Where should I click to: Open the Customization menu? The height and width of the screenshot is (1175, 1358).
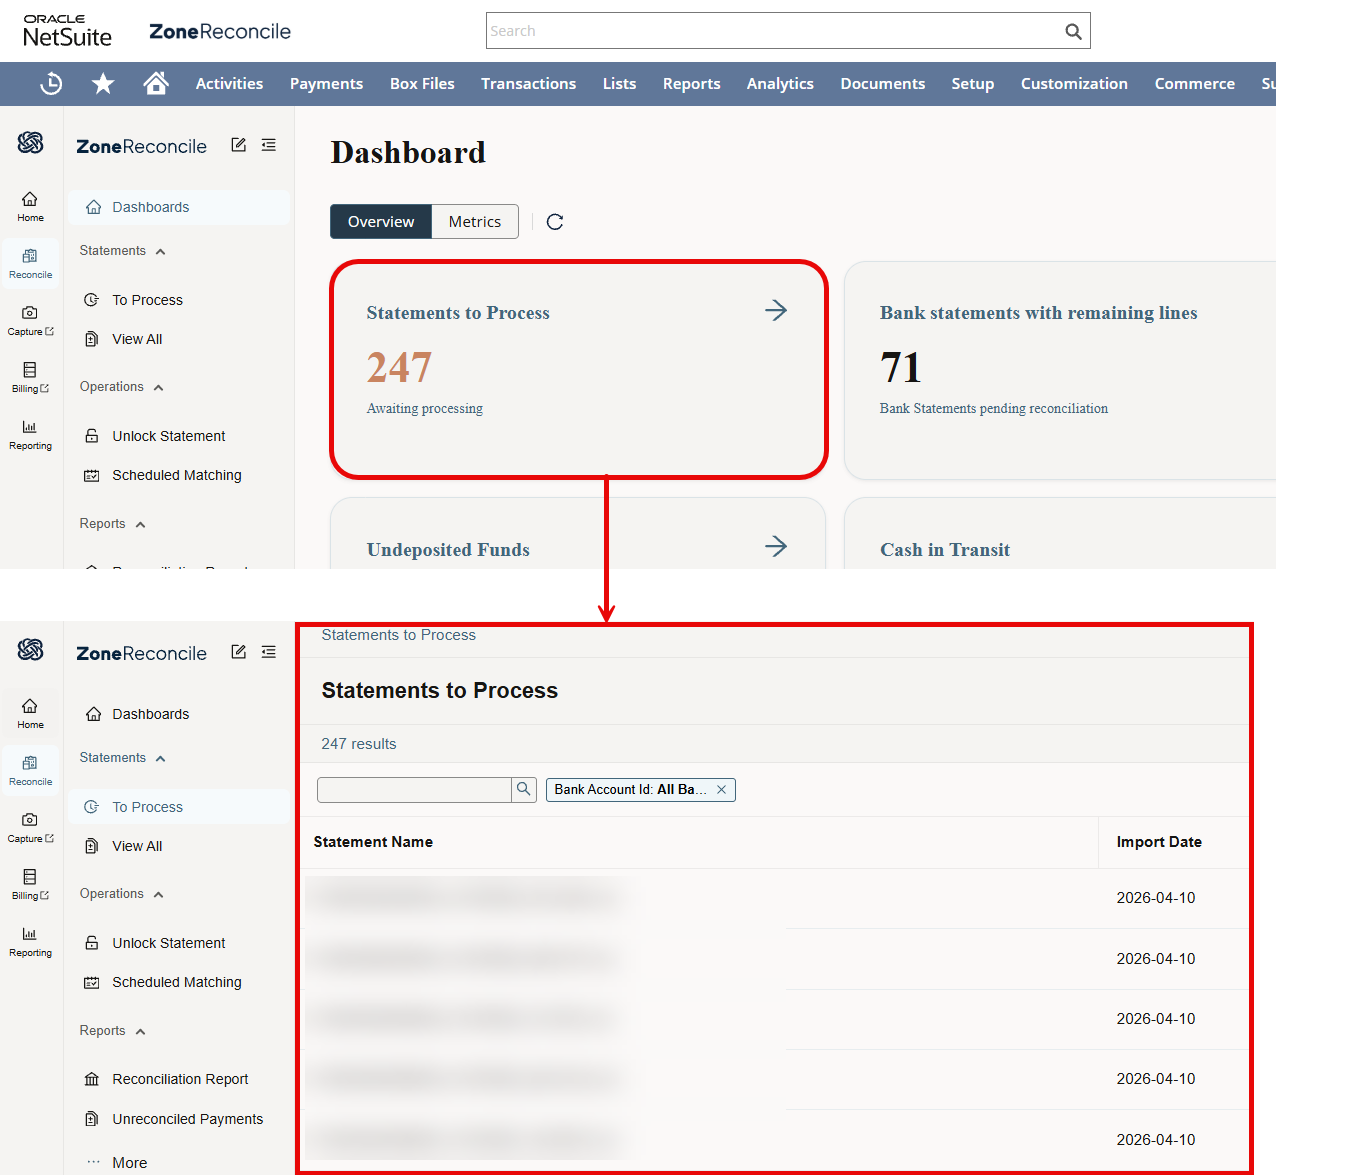[1074, 84]
